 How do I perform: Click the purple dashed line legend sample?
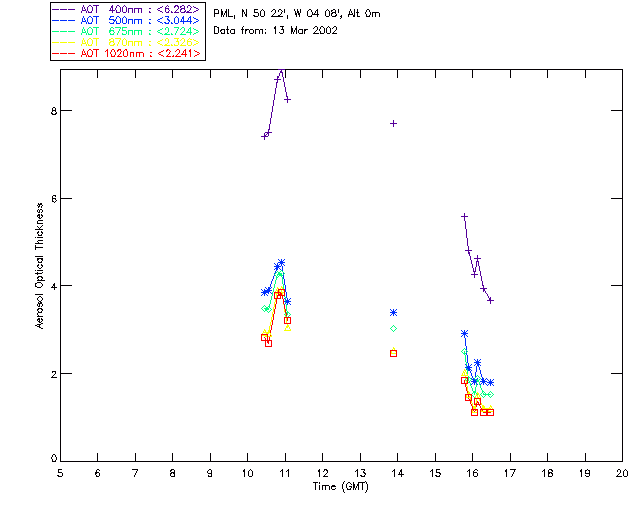(x=64, y=9)
